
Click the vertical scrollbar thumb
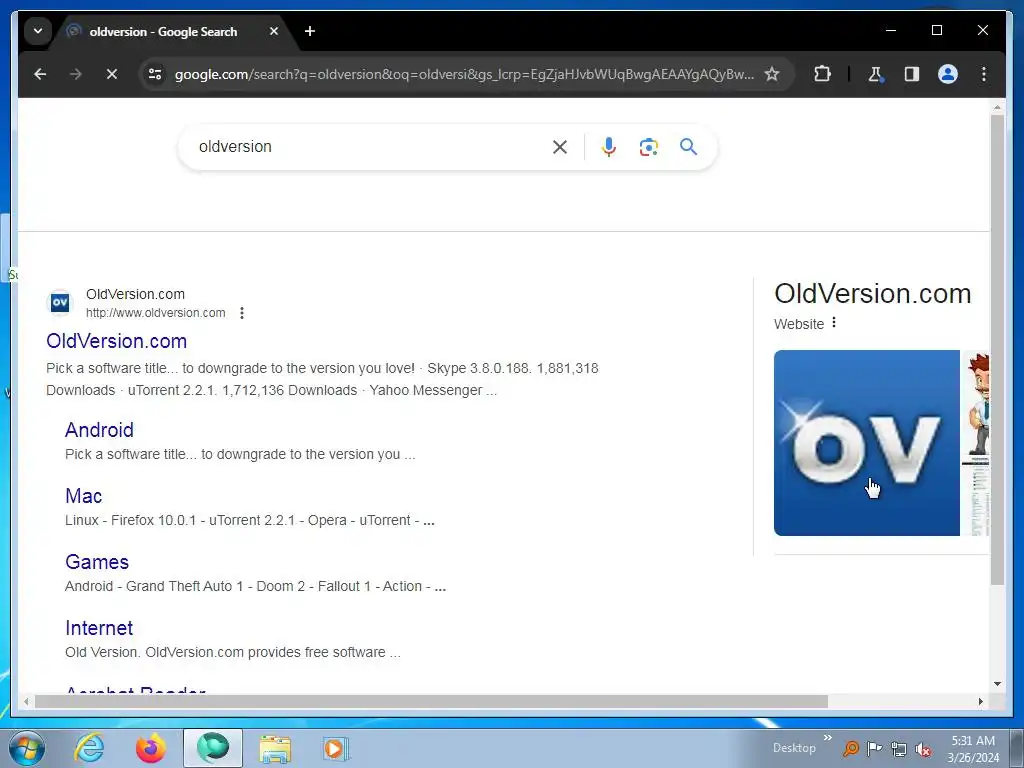pyautogui.click(x=997, y=349)
